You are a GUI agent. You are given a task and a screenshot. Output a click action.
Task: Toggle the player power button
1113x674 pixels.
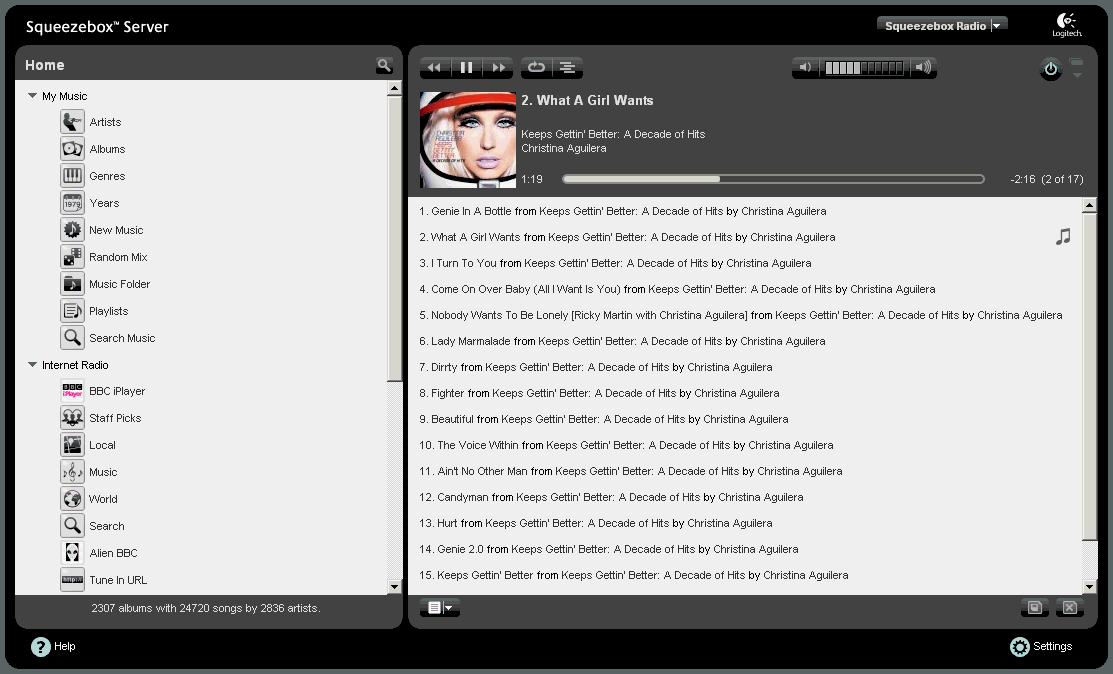point(1050,69)
